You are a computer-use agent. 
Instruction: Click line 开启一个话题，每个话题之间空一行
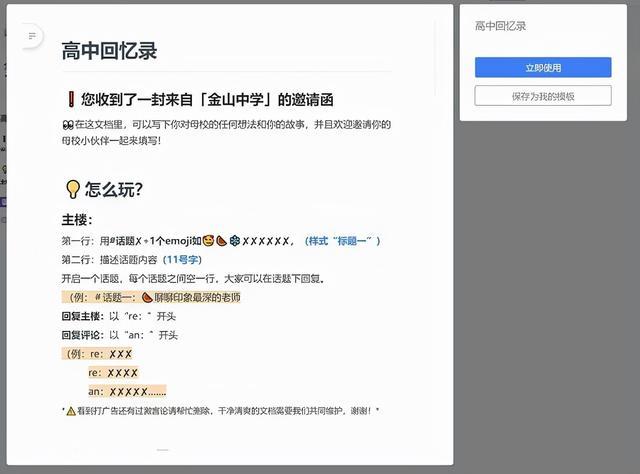pos(193,279)
